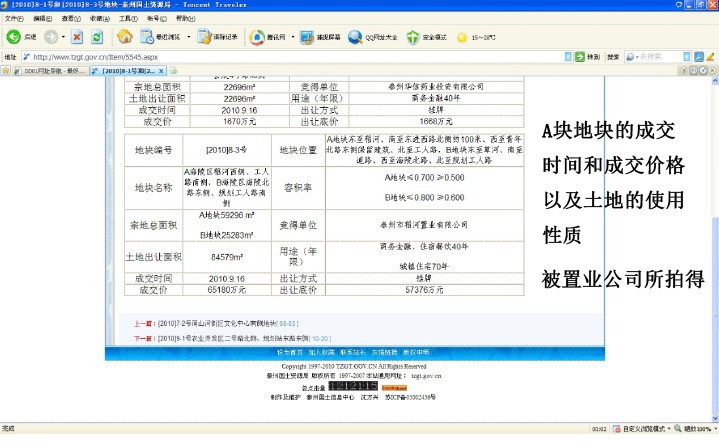Open a new tab with the plus icon
Viewport: 719px width, 441px height.
(174, 71)
